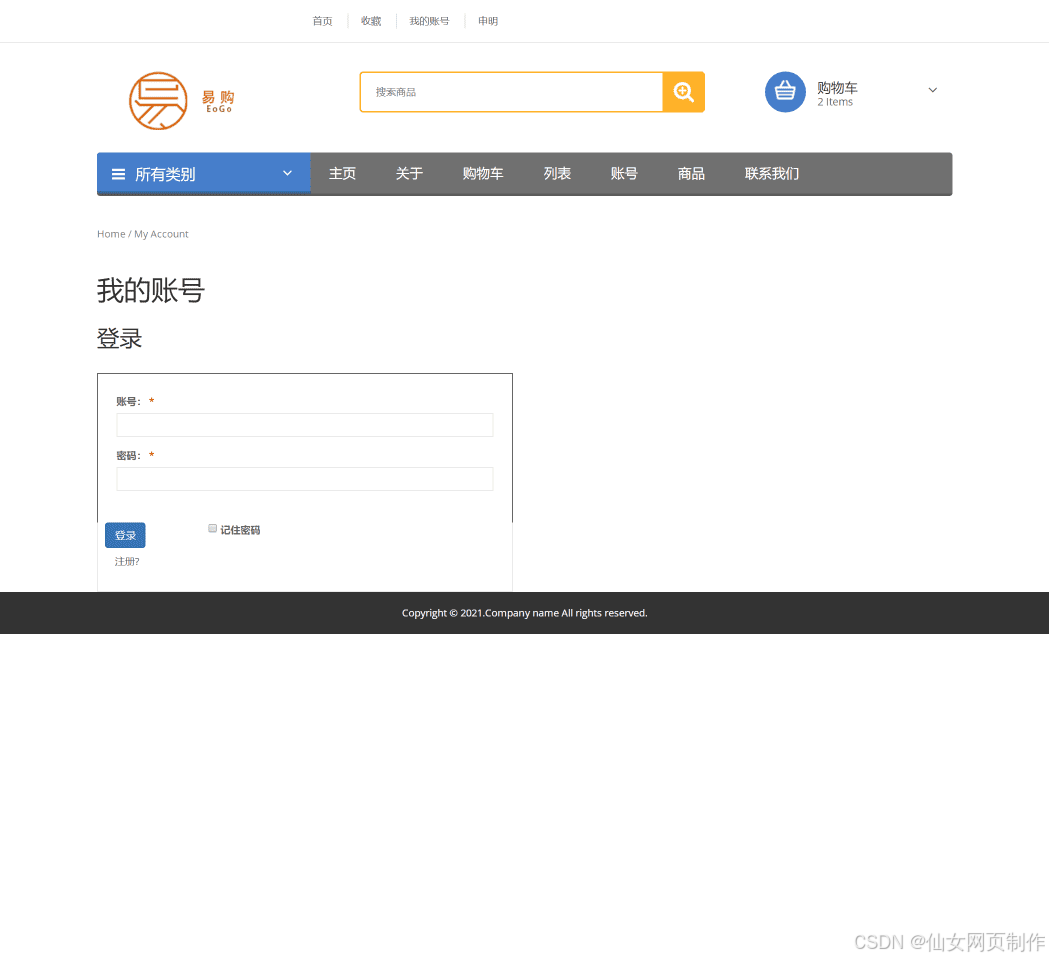Click the EoGo logo

[x=181, y=101]
